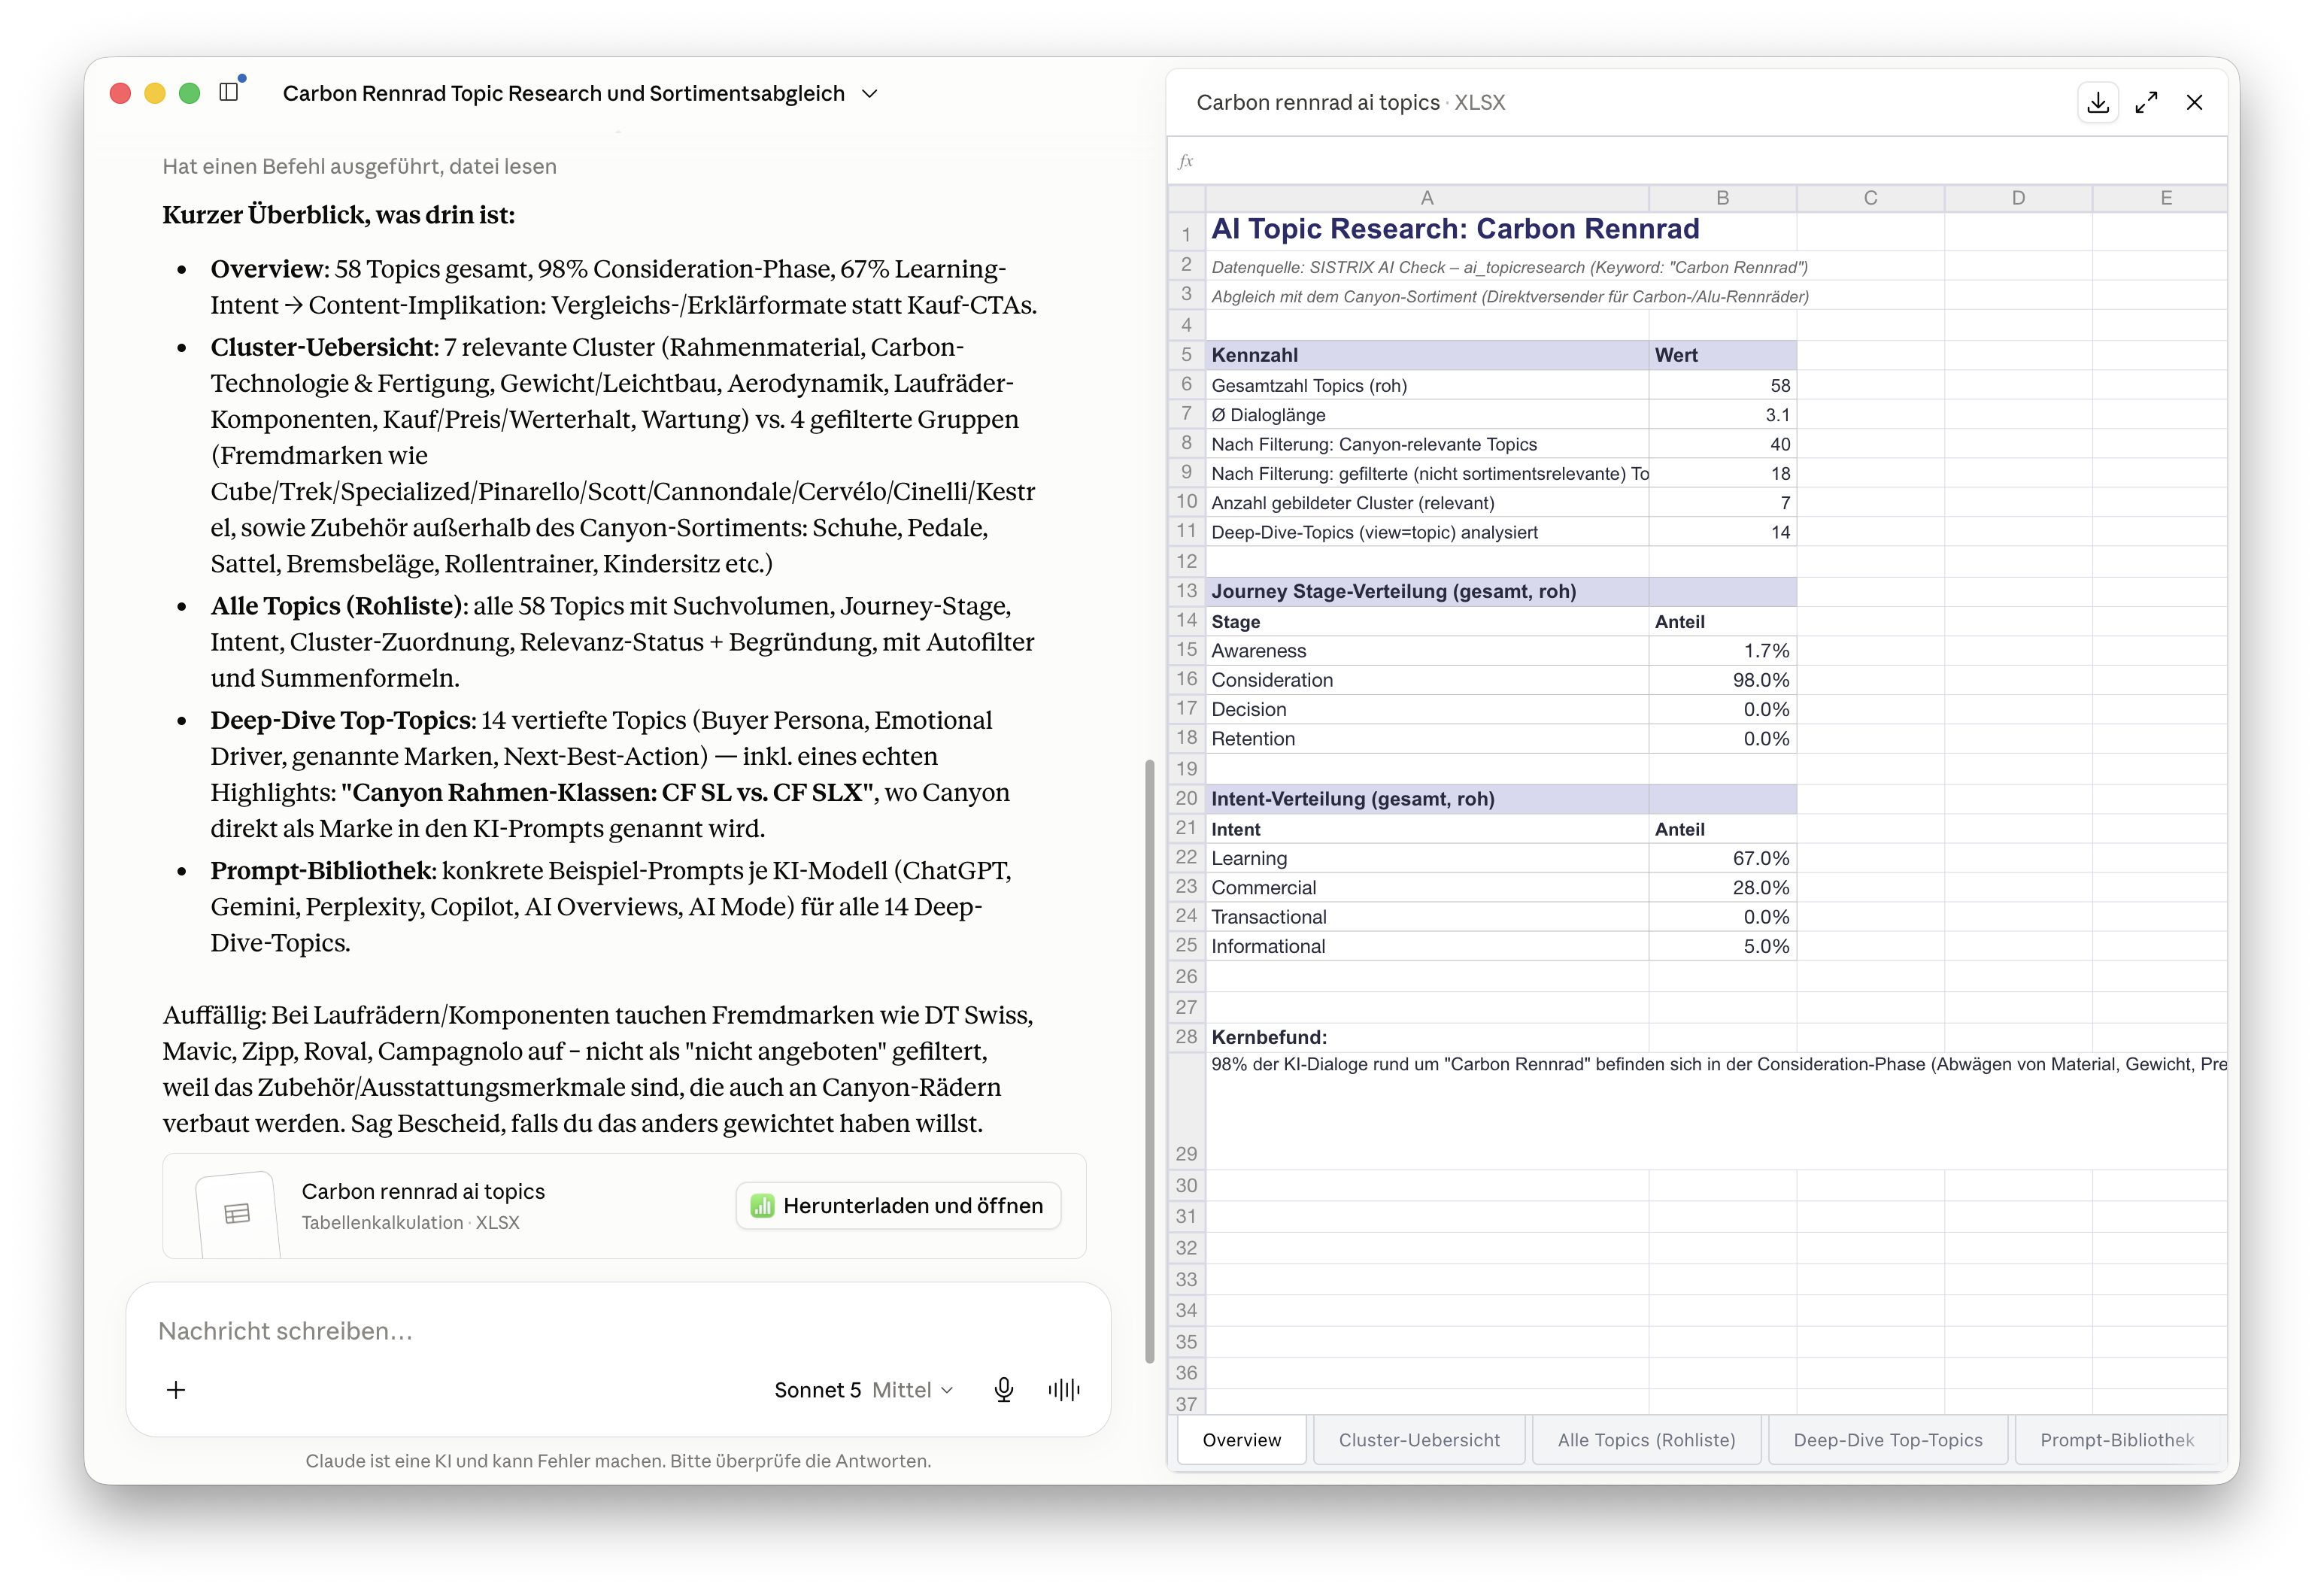Select the Prompt-Bibliothek sheet tab
The image size is (2324, 1596).
pos(2117,1440)
